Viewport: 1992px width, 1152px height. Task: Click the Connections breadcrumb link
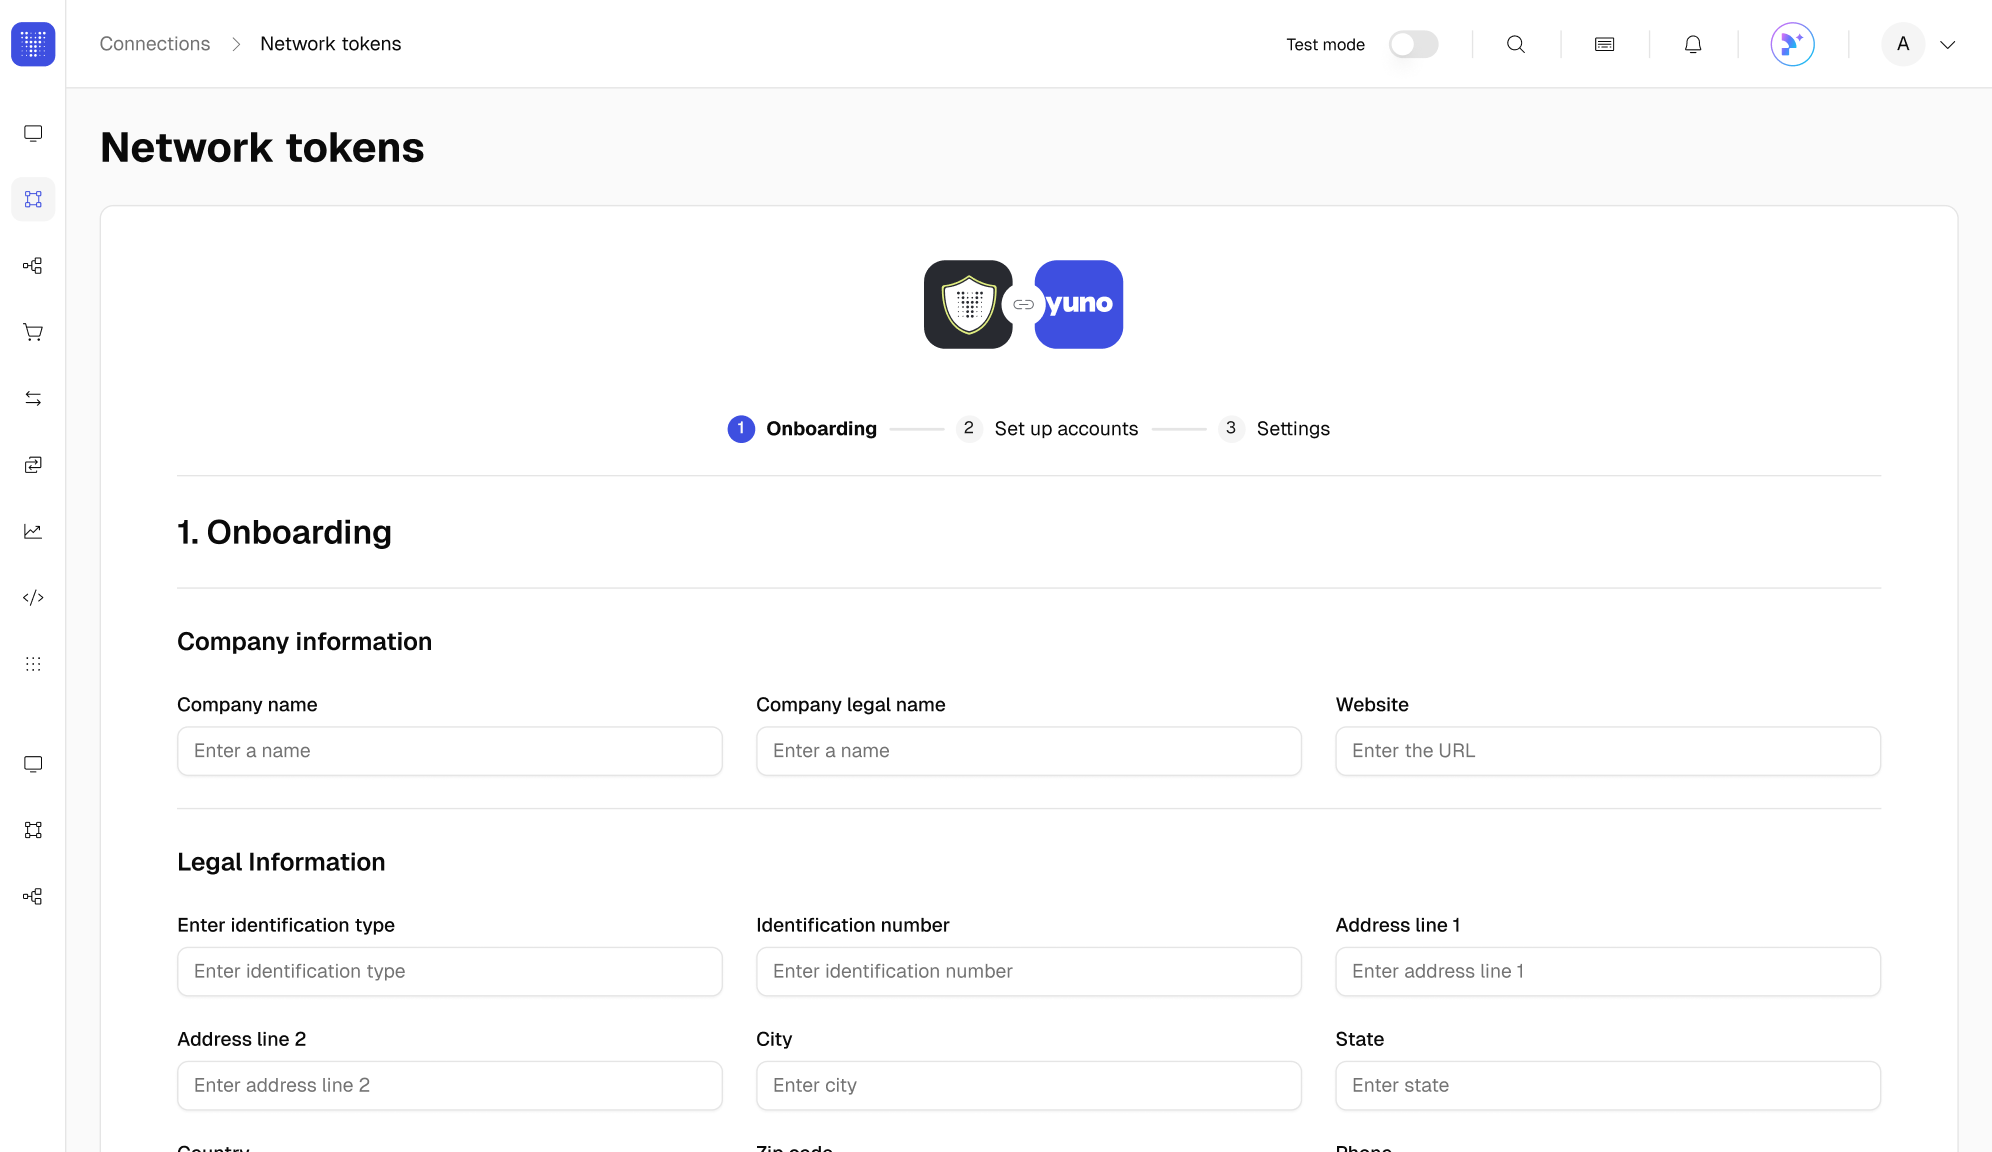(x=155, y=44)
